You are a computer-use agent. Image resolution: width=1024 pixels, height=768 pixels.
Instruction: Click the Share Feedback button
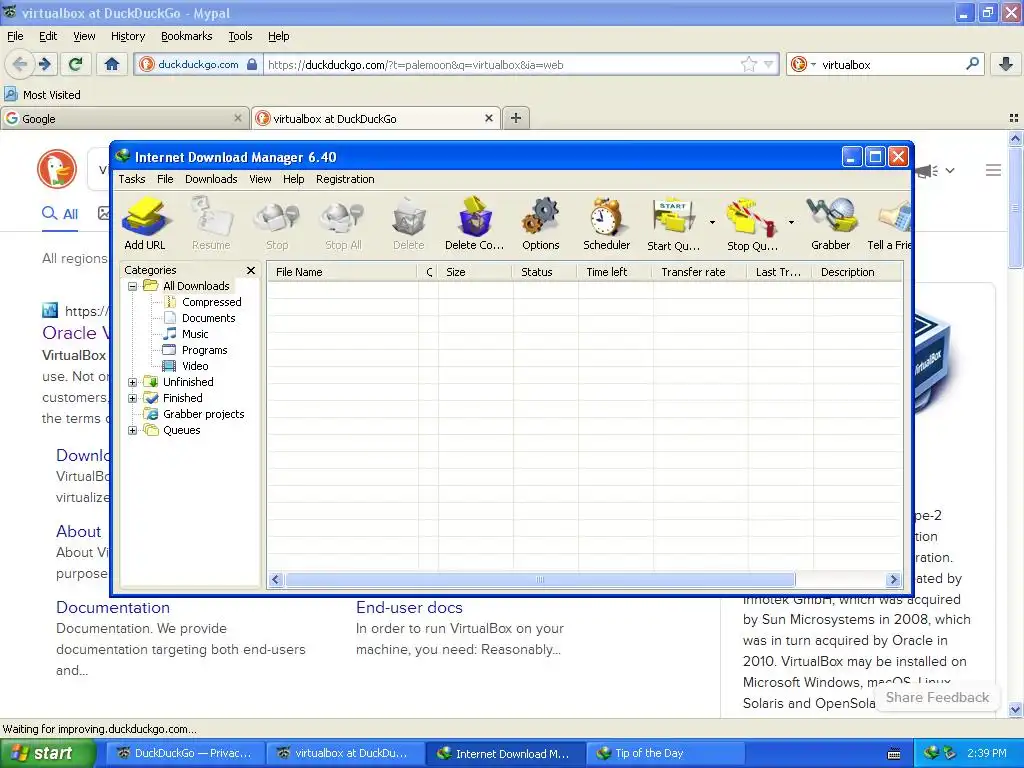point(937,697)
